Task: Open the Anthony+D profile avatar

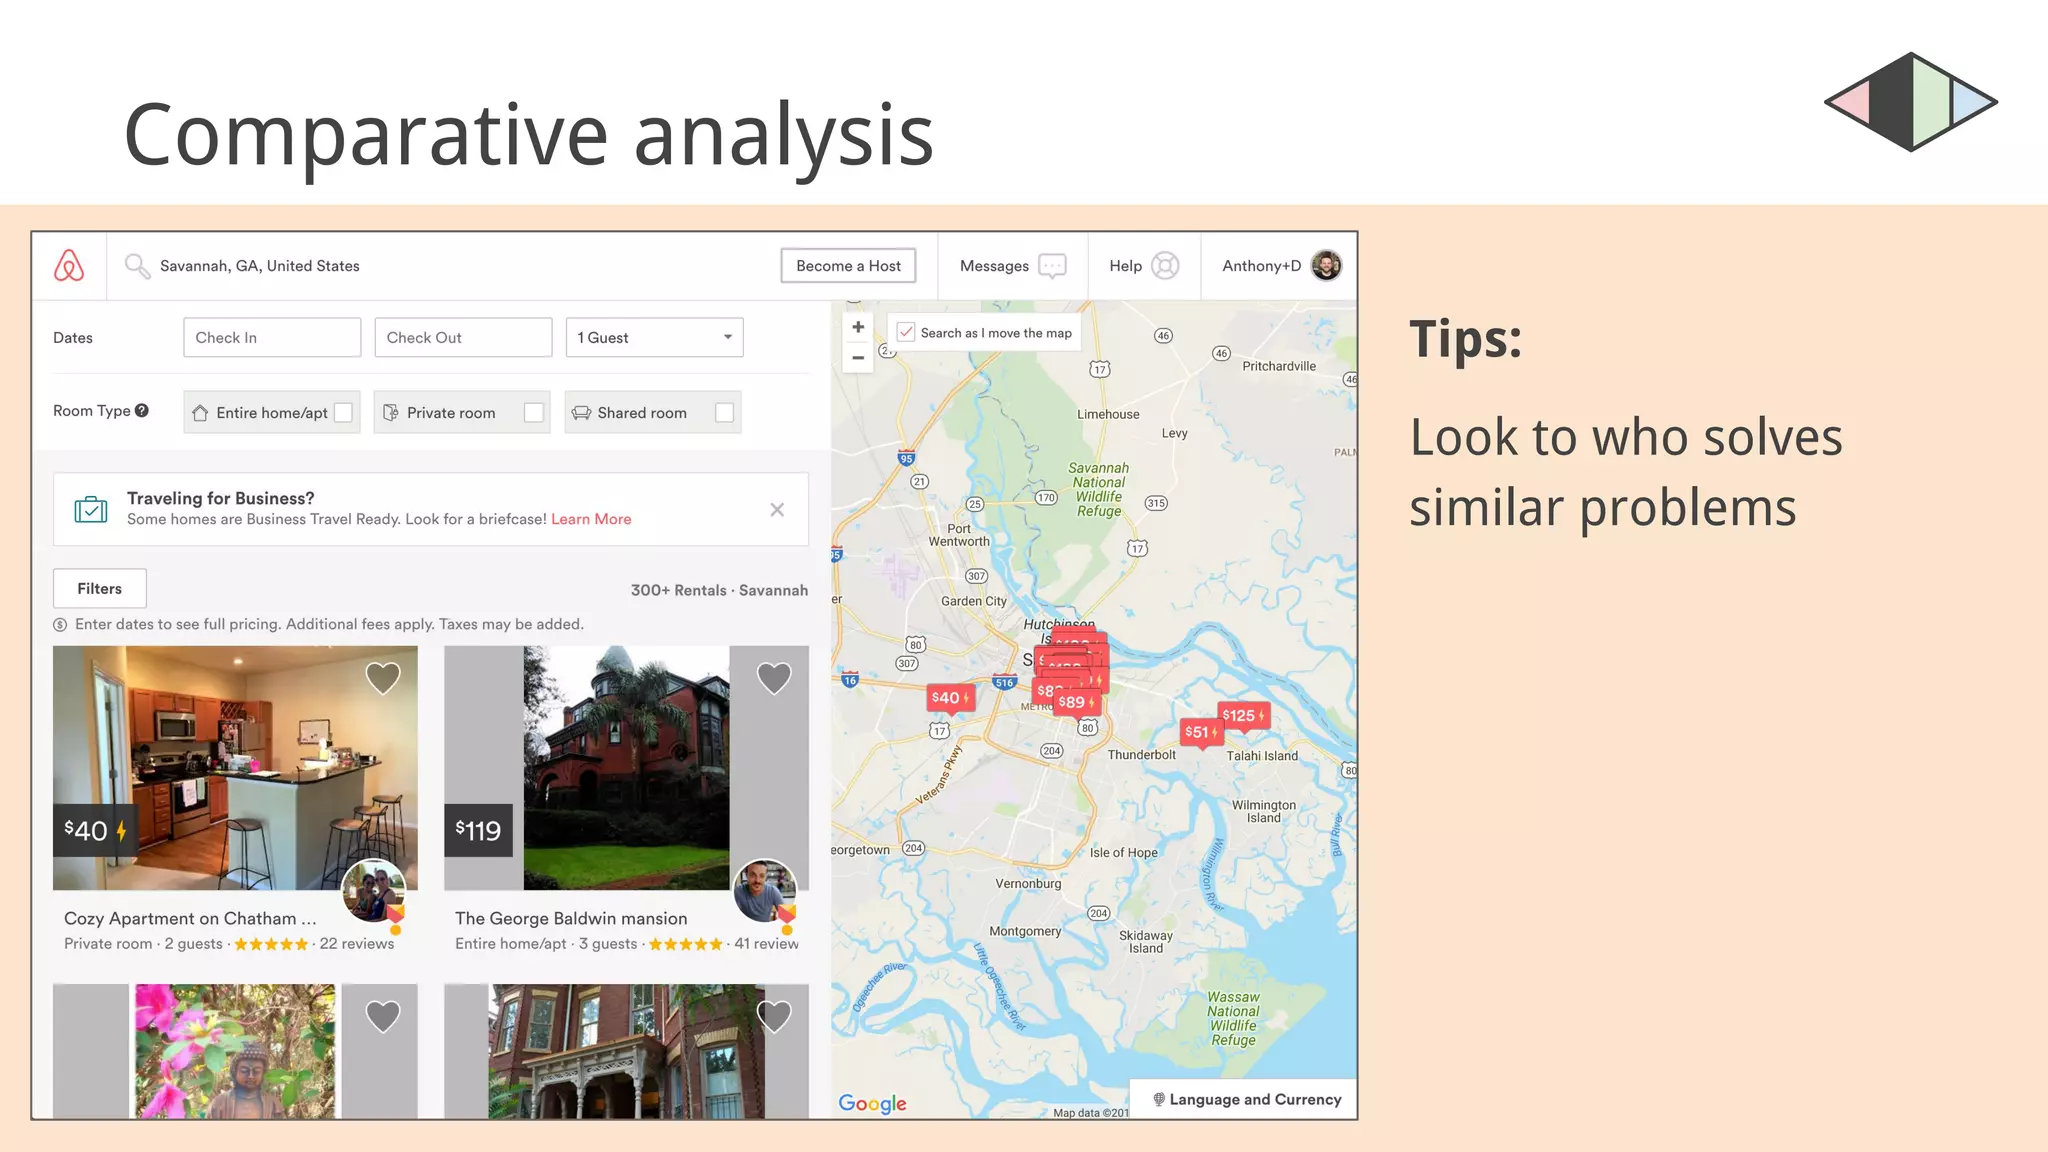Action: click(x=1326, y=265)
